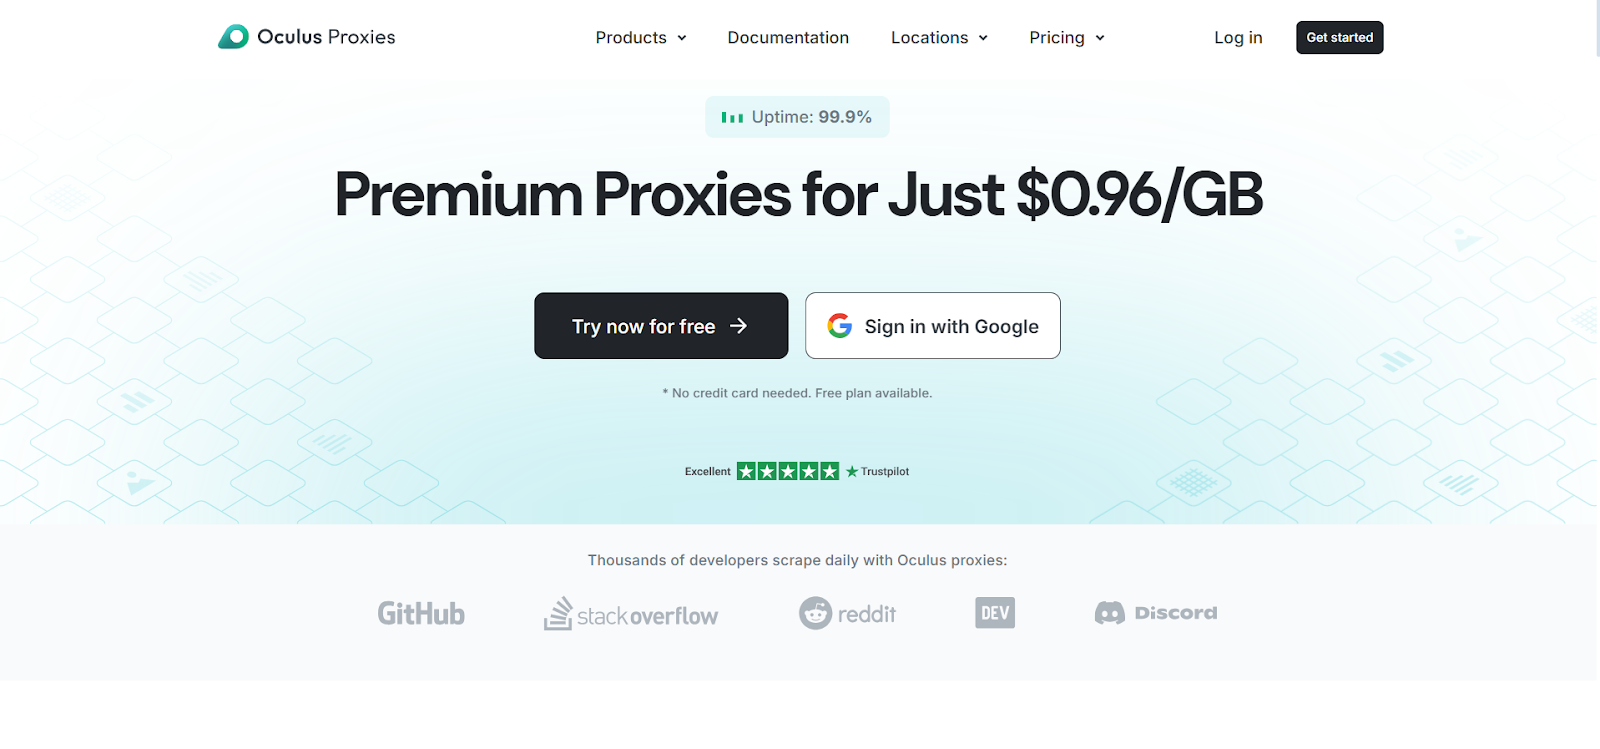This screenshot has height=749, width=1600.
Task: Click the Get started button
Action: pyautogui.click(x=1340, y=38)
